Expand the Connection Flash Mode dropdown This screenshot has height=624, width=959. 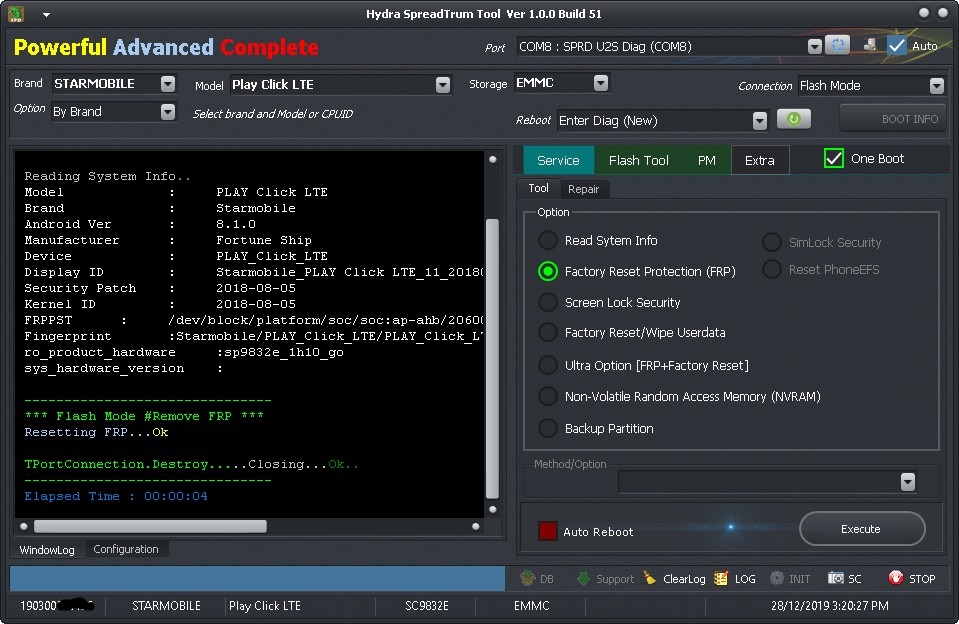[x=937, y=86]
